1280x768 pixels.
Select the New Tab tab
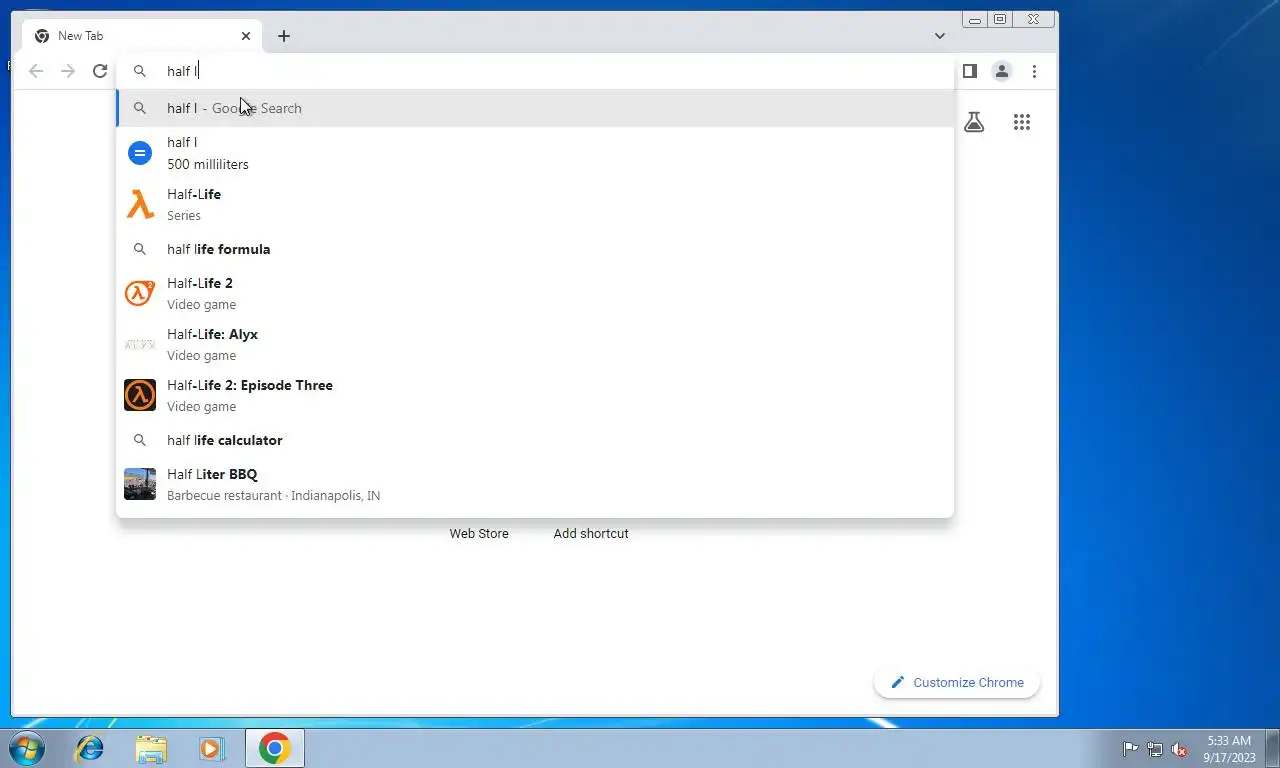tap(142, 36)
